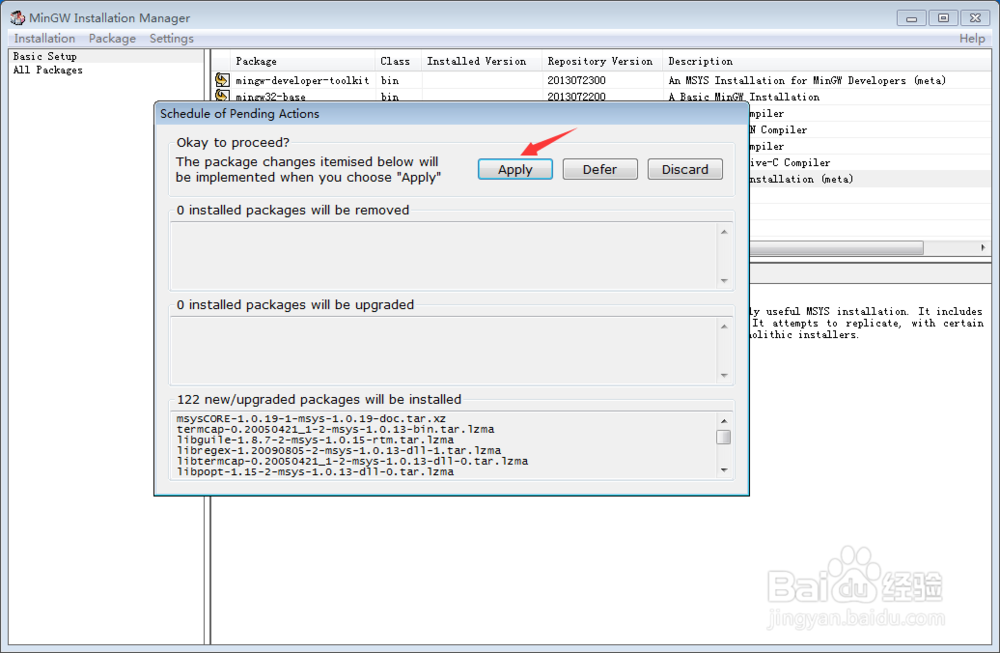Image resolution: width=1000 pixels, height=653 pixels.
Task: Click right arrow of package table scrollbar
Action: point(983,247)
